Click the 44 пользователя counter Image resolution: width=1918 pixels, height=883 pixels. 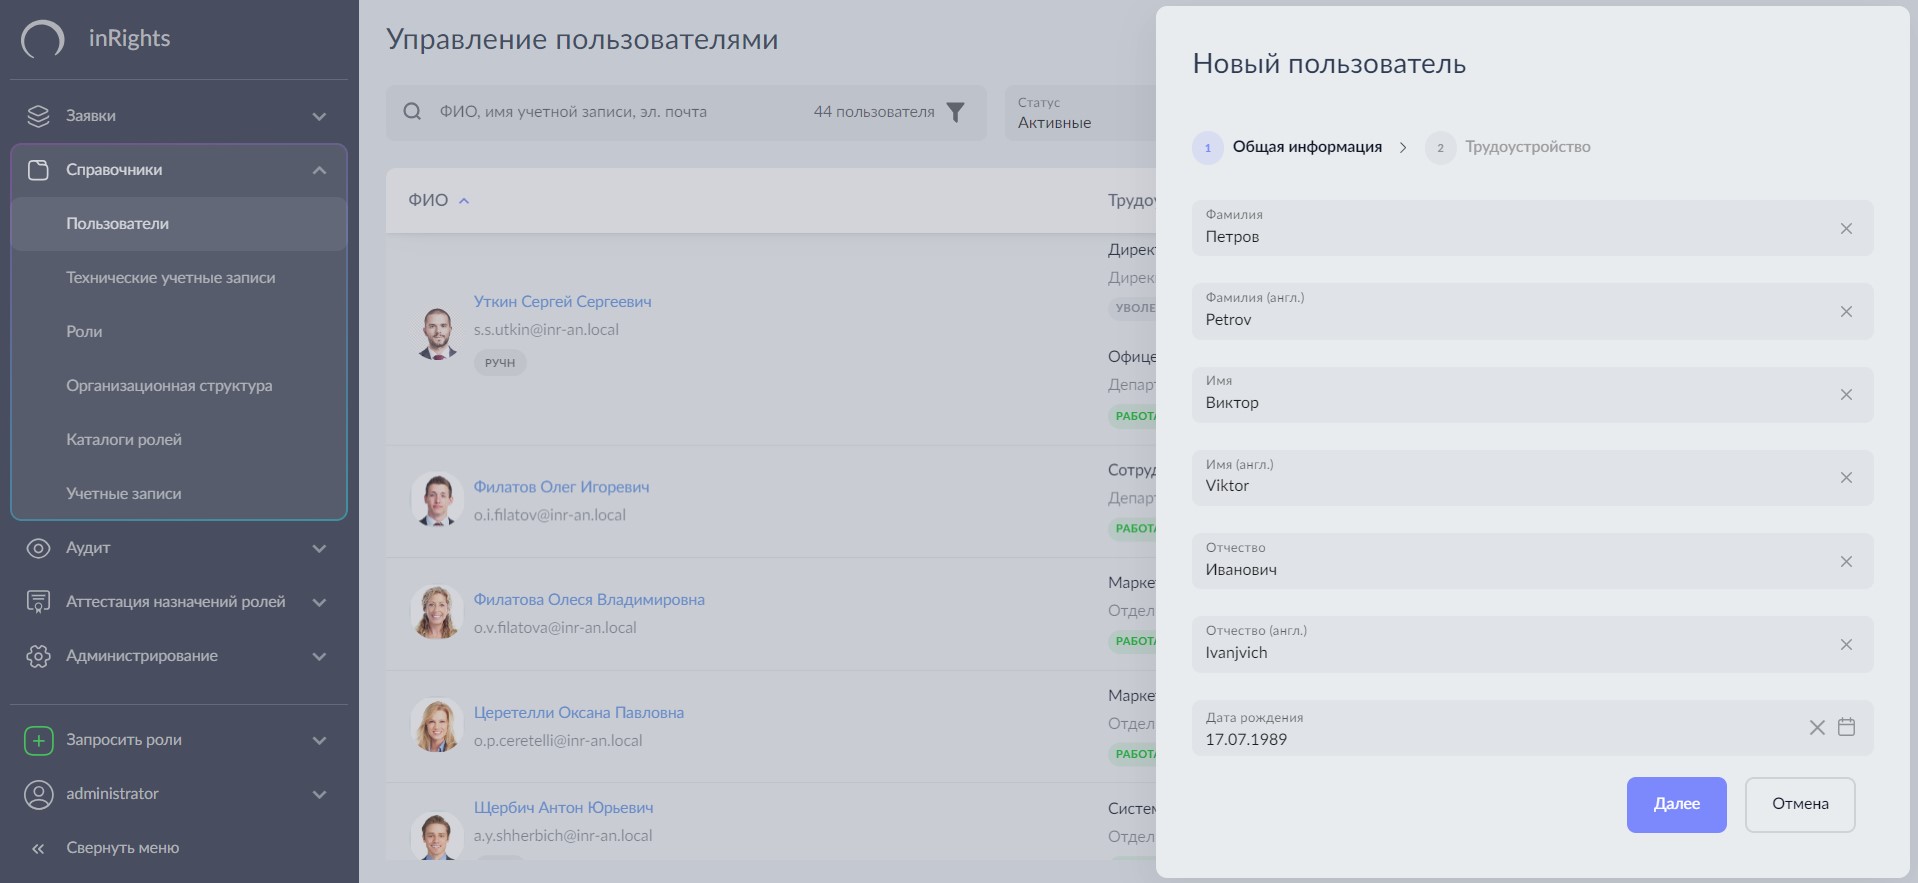point(874,112)
